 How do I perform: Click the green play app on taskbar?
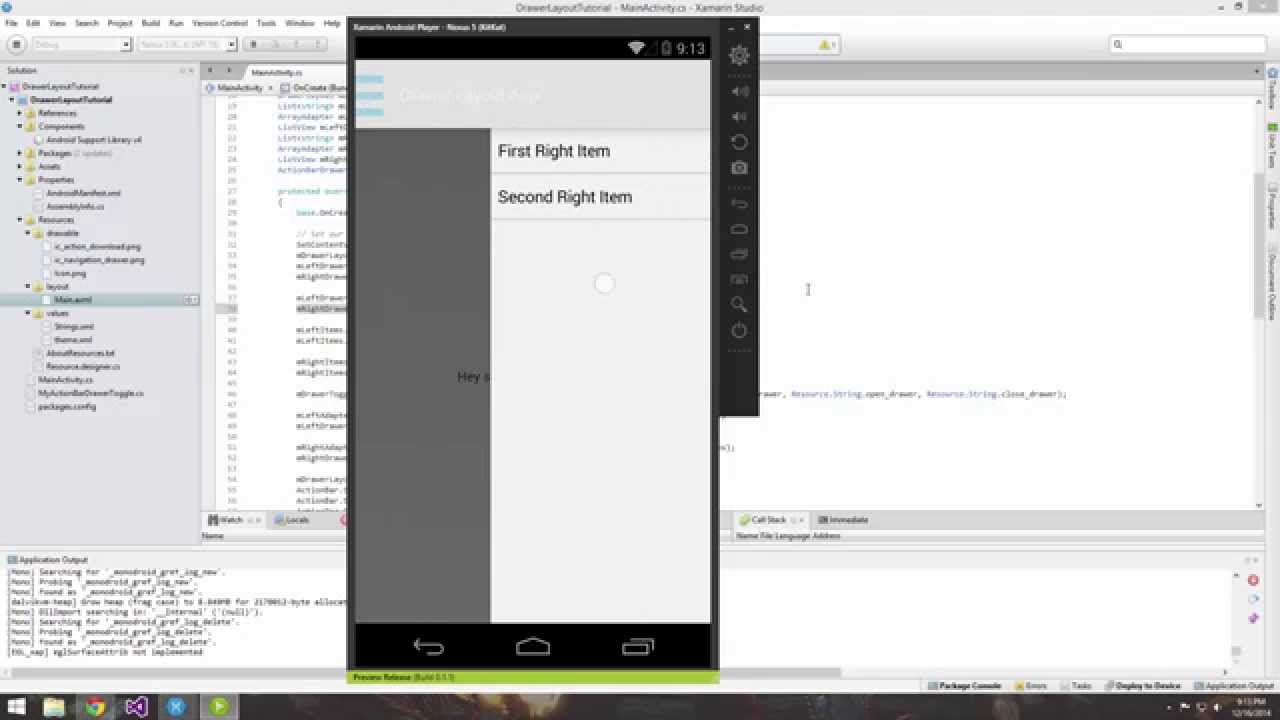point(218,707)
